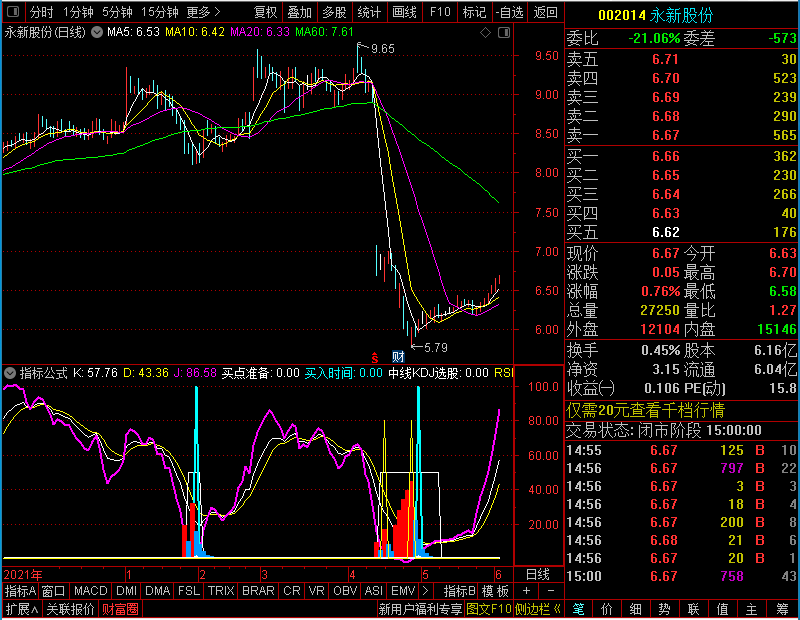This screenshot has width=800, height=620.
Task: Expand the 更多 periods menu
Action: point(203,12)
